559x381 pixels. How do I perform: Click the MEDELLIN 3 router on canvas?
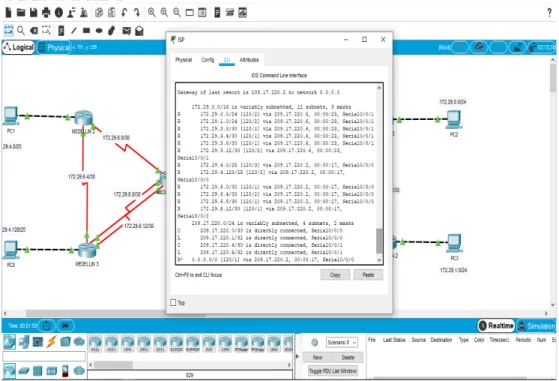click(87, 251)
